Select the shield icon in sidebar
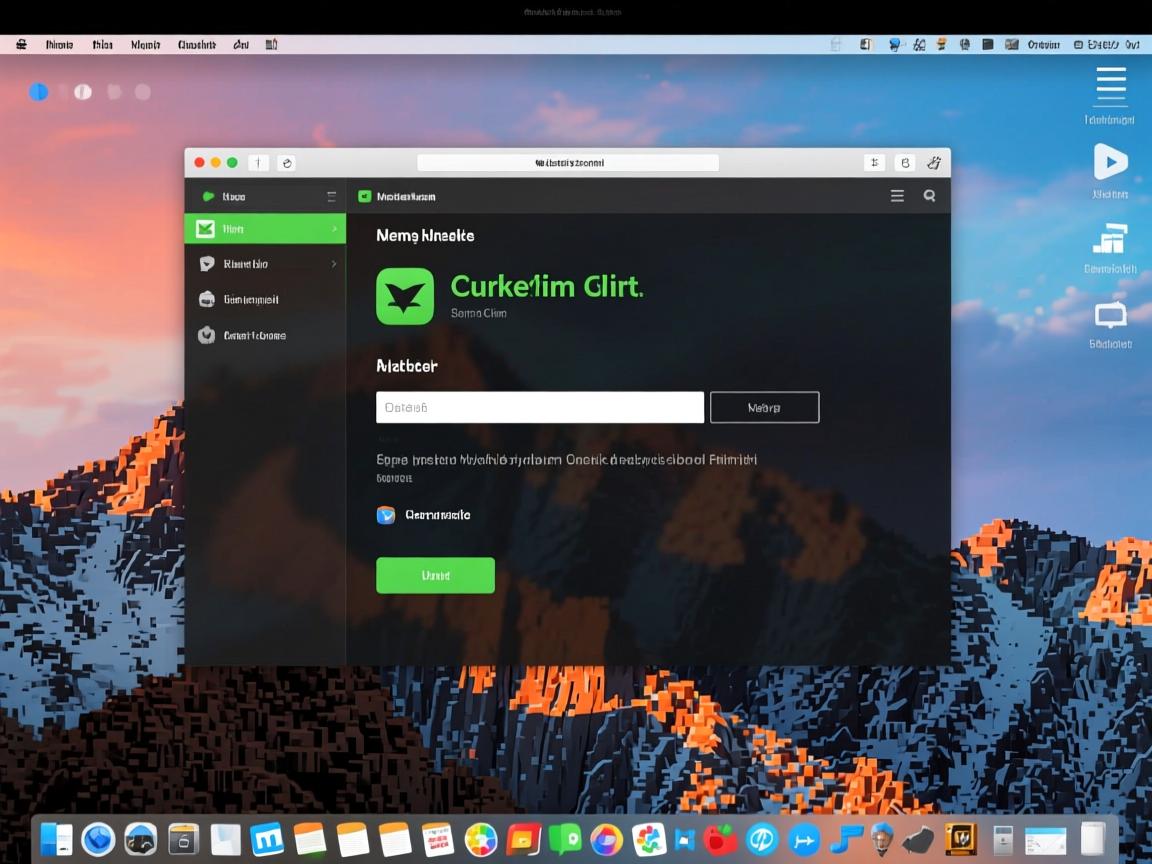1152x864 pixels. point(206,336)
